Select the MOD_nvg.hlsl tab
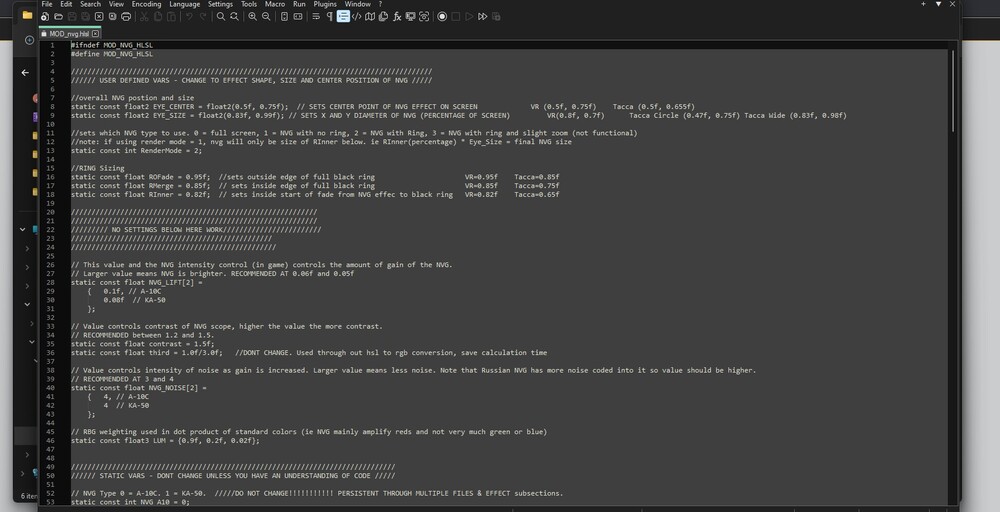The height and width of the screenshot is (512, 1000). pos(70,34)
